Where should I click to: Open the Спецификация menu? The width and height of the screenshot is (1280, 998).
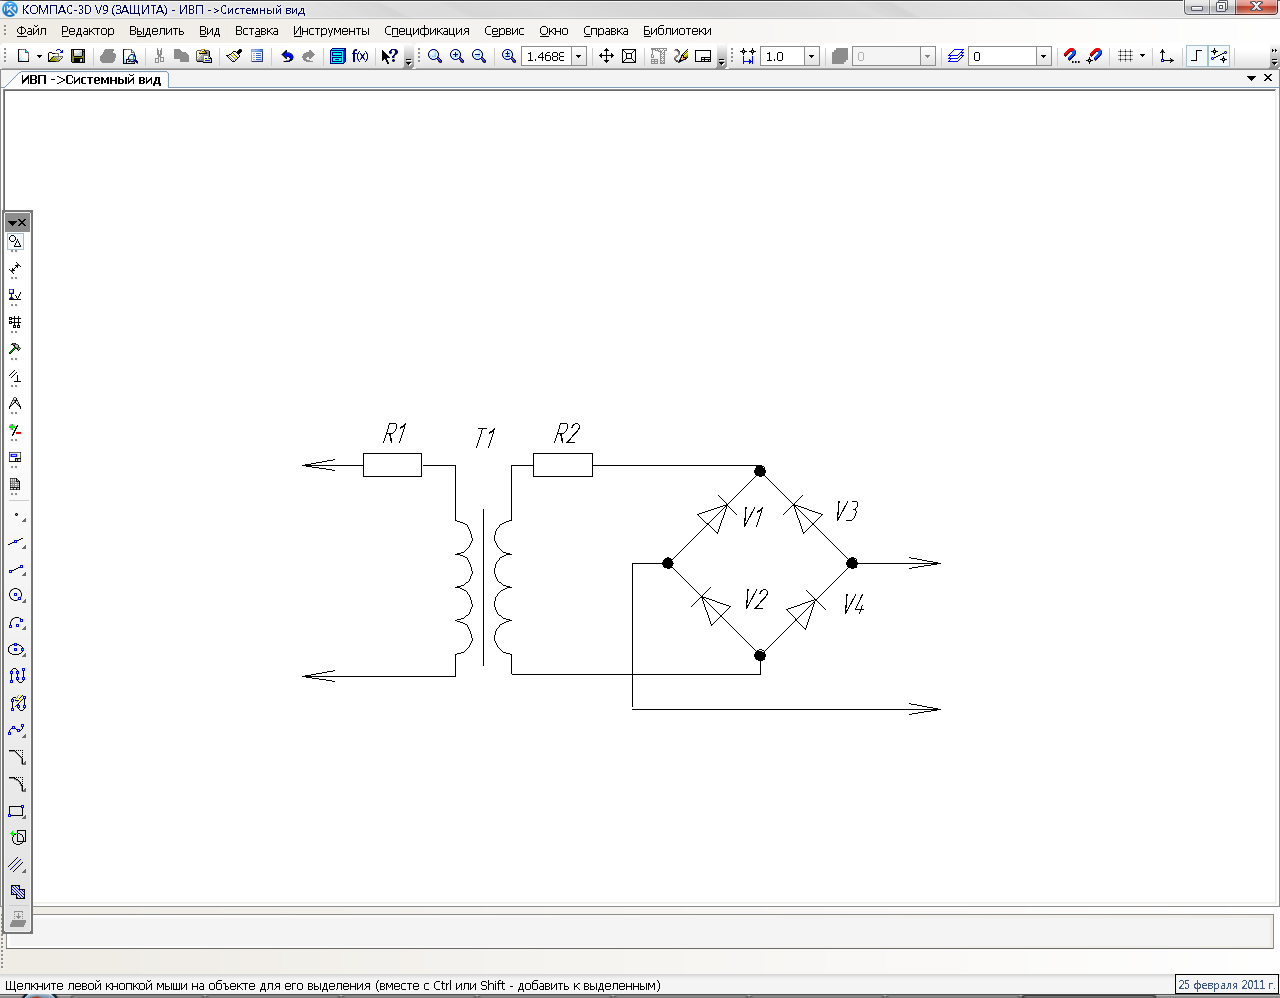(426, 31)
